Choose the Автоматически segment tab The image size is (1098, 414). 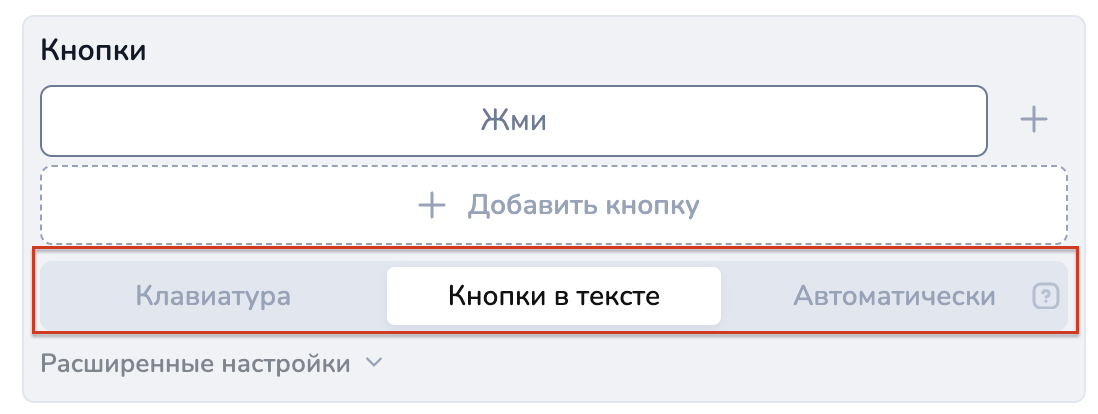(894, 296)
